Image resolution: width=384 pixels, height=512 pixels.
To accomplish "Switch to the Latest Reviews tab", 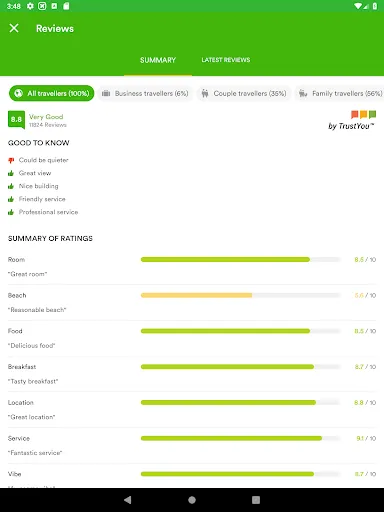I will pyautogui.click(x=226, y=60).
